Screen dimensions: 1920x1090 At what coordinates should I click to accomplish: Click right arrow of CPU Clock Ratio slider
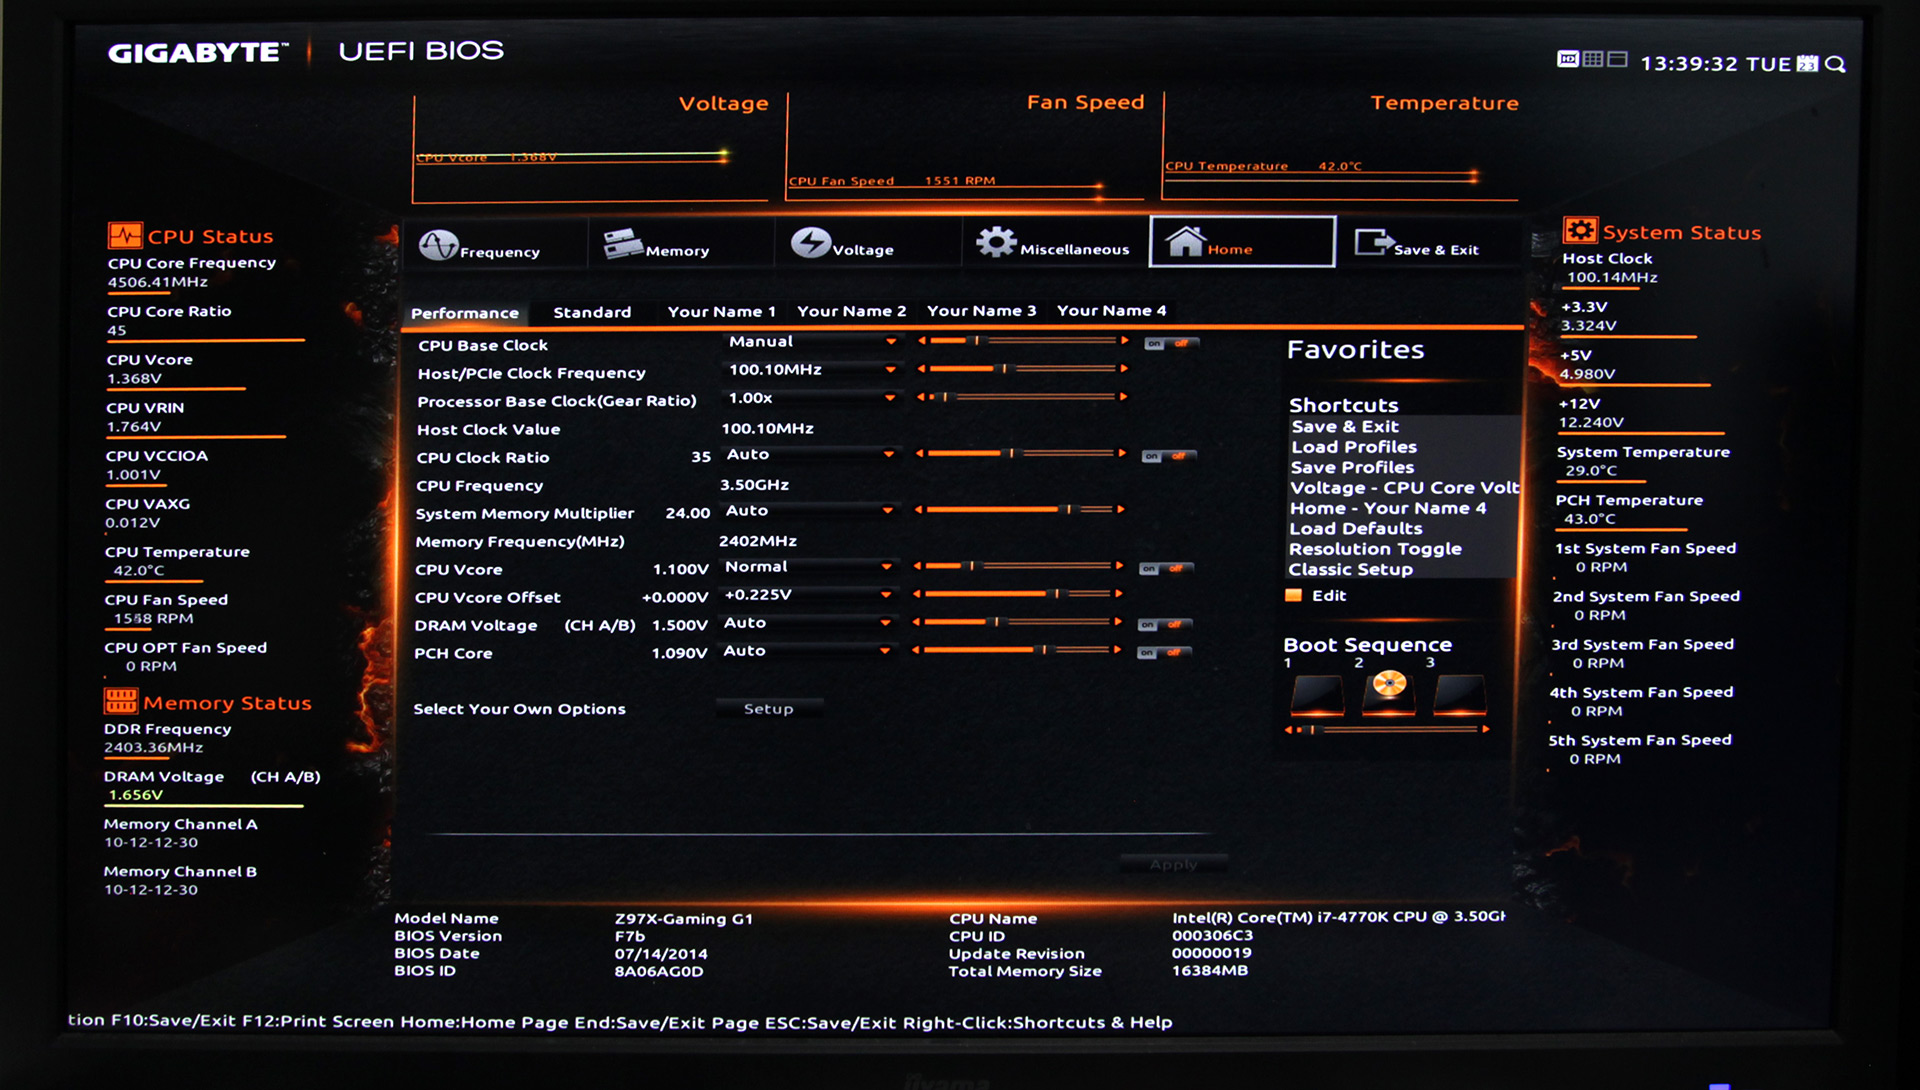(1123, 453)
